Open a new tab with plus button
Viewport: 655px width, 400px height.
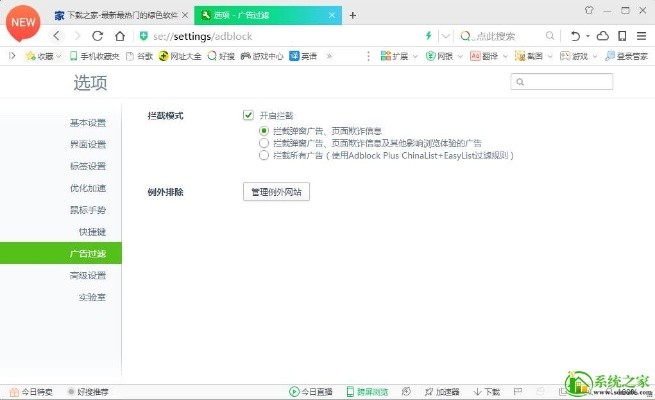[x=352, y=15]
